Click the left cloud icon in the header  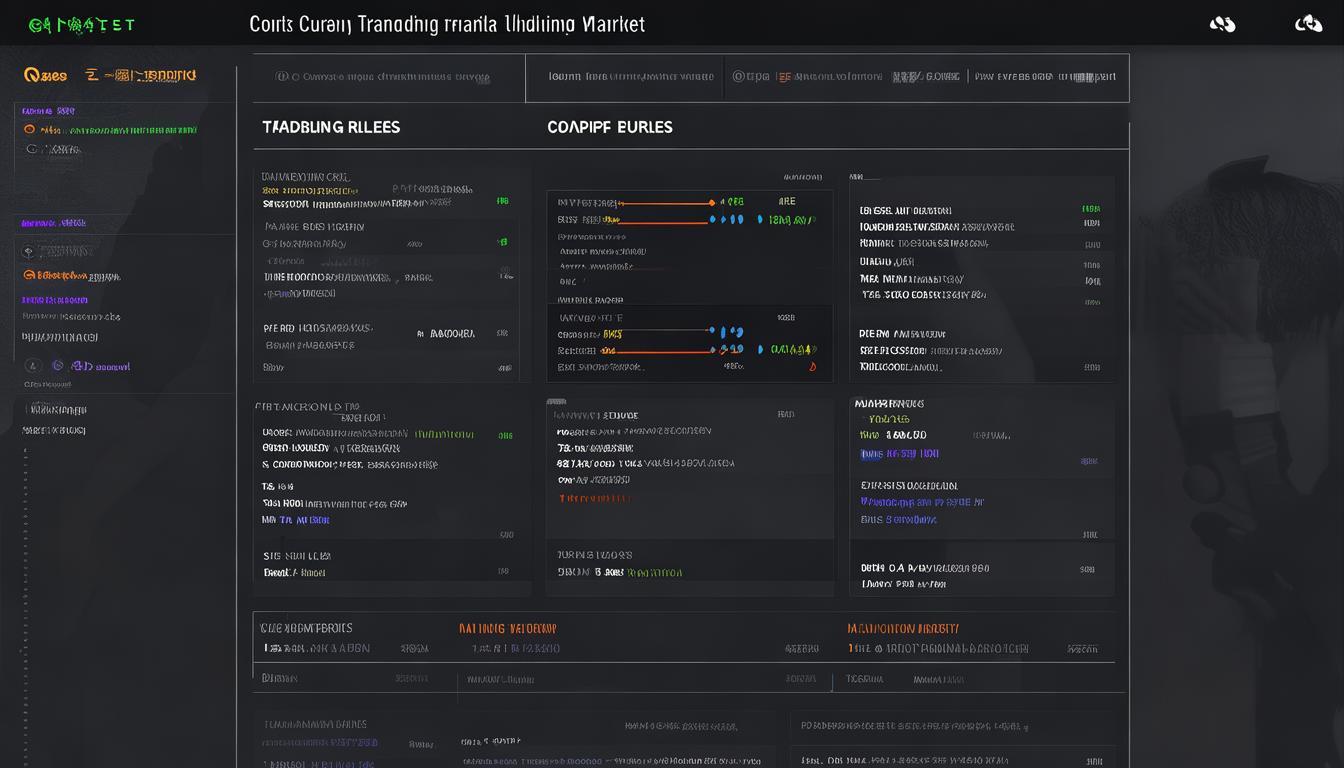[1222, 24]
